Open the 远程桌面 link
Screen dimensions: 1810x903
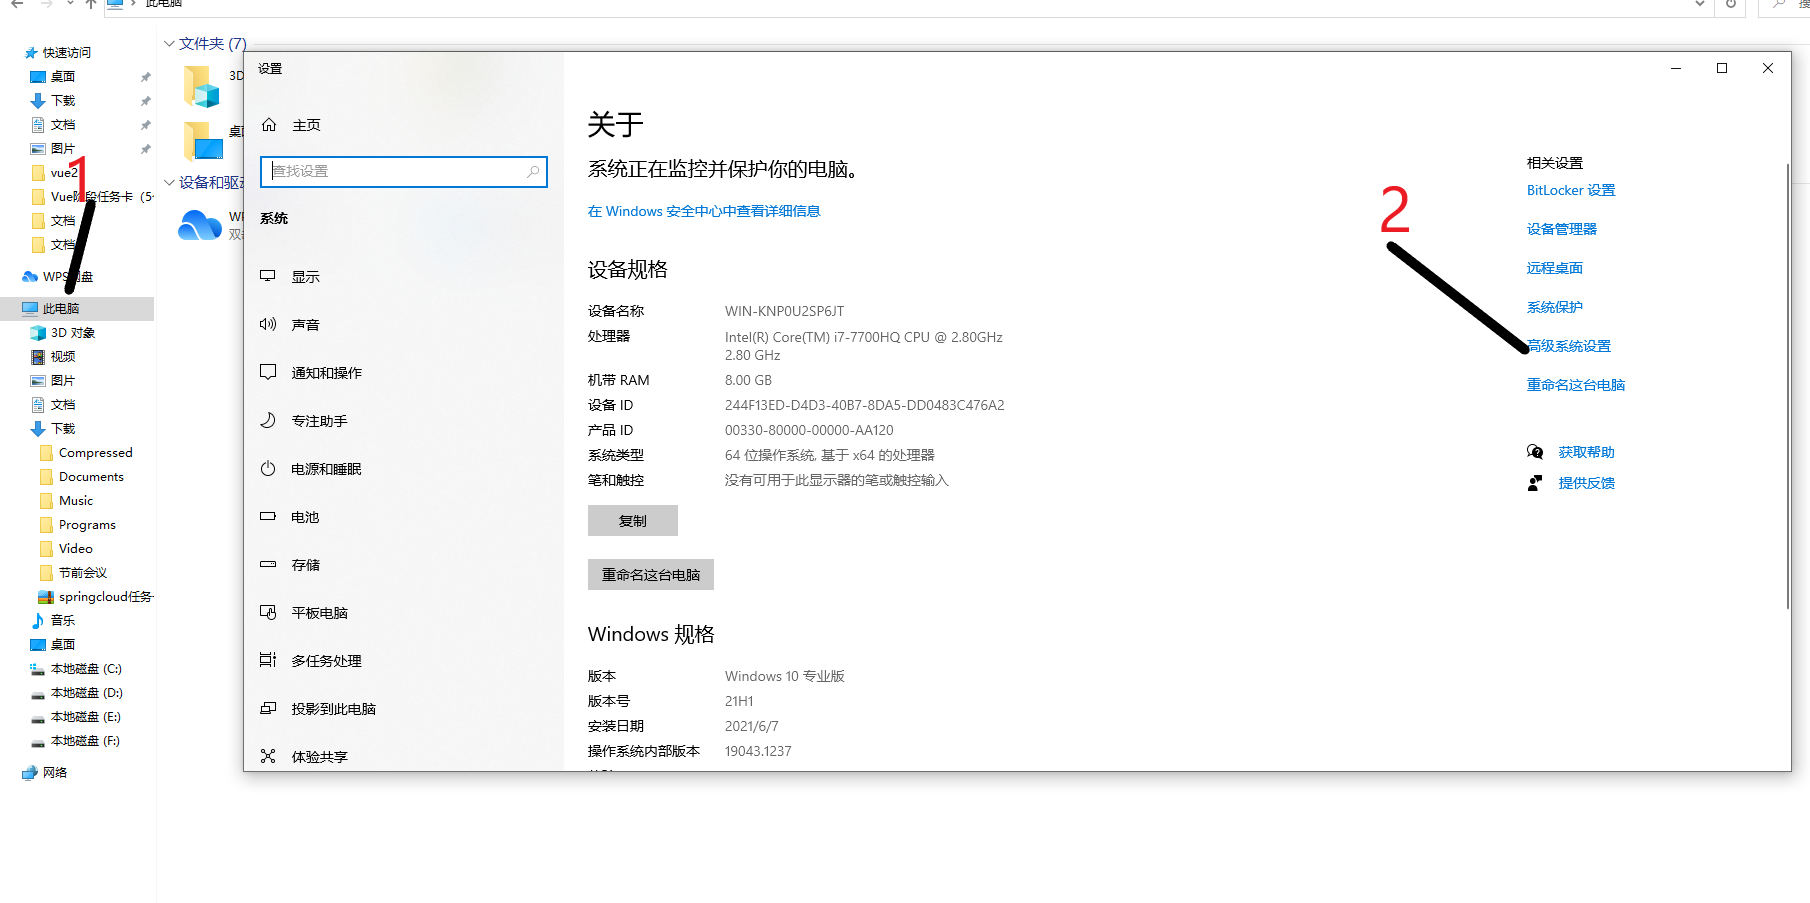[x=1555, y=268]
